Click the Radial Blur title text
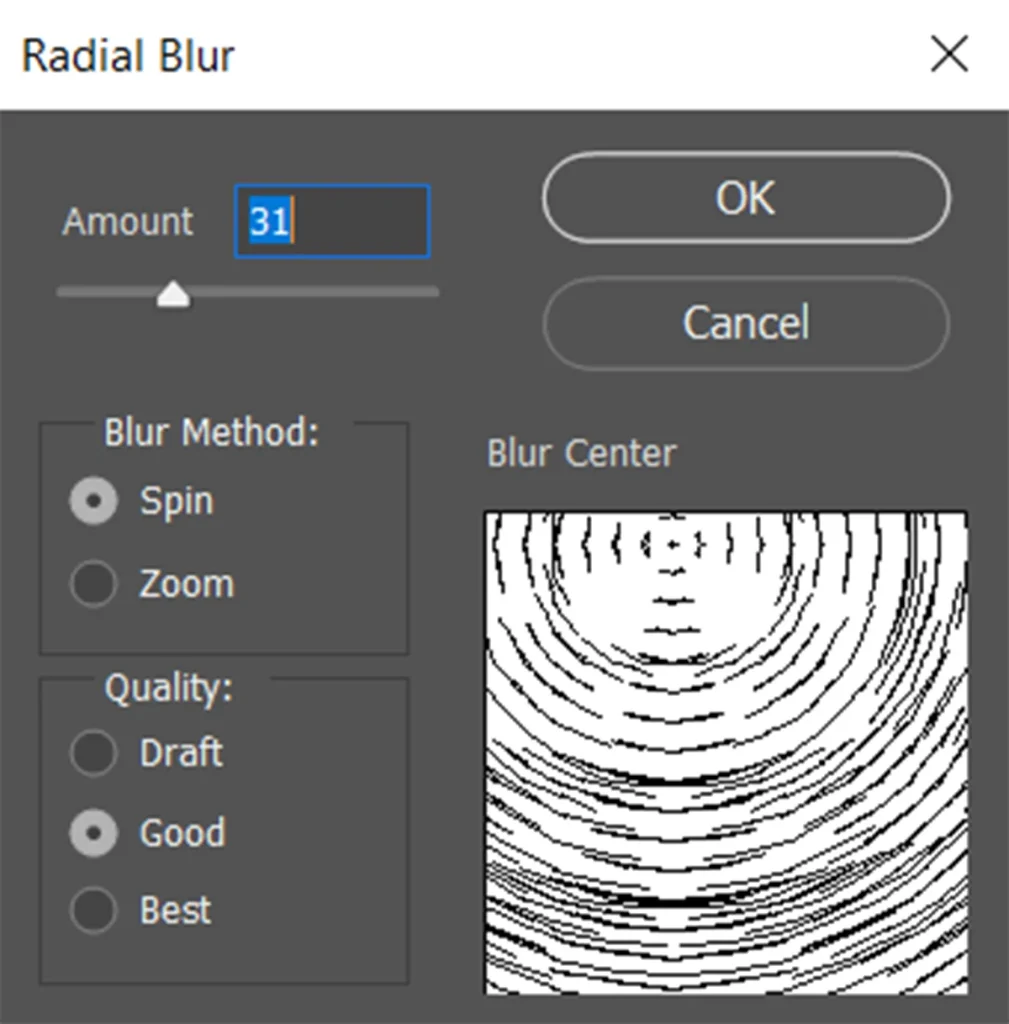1009x1024 pixels. click(128, 56)
